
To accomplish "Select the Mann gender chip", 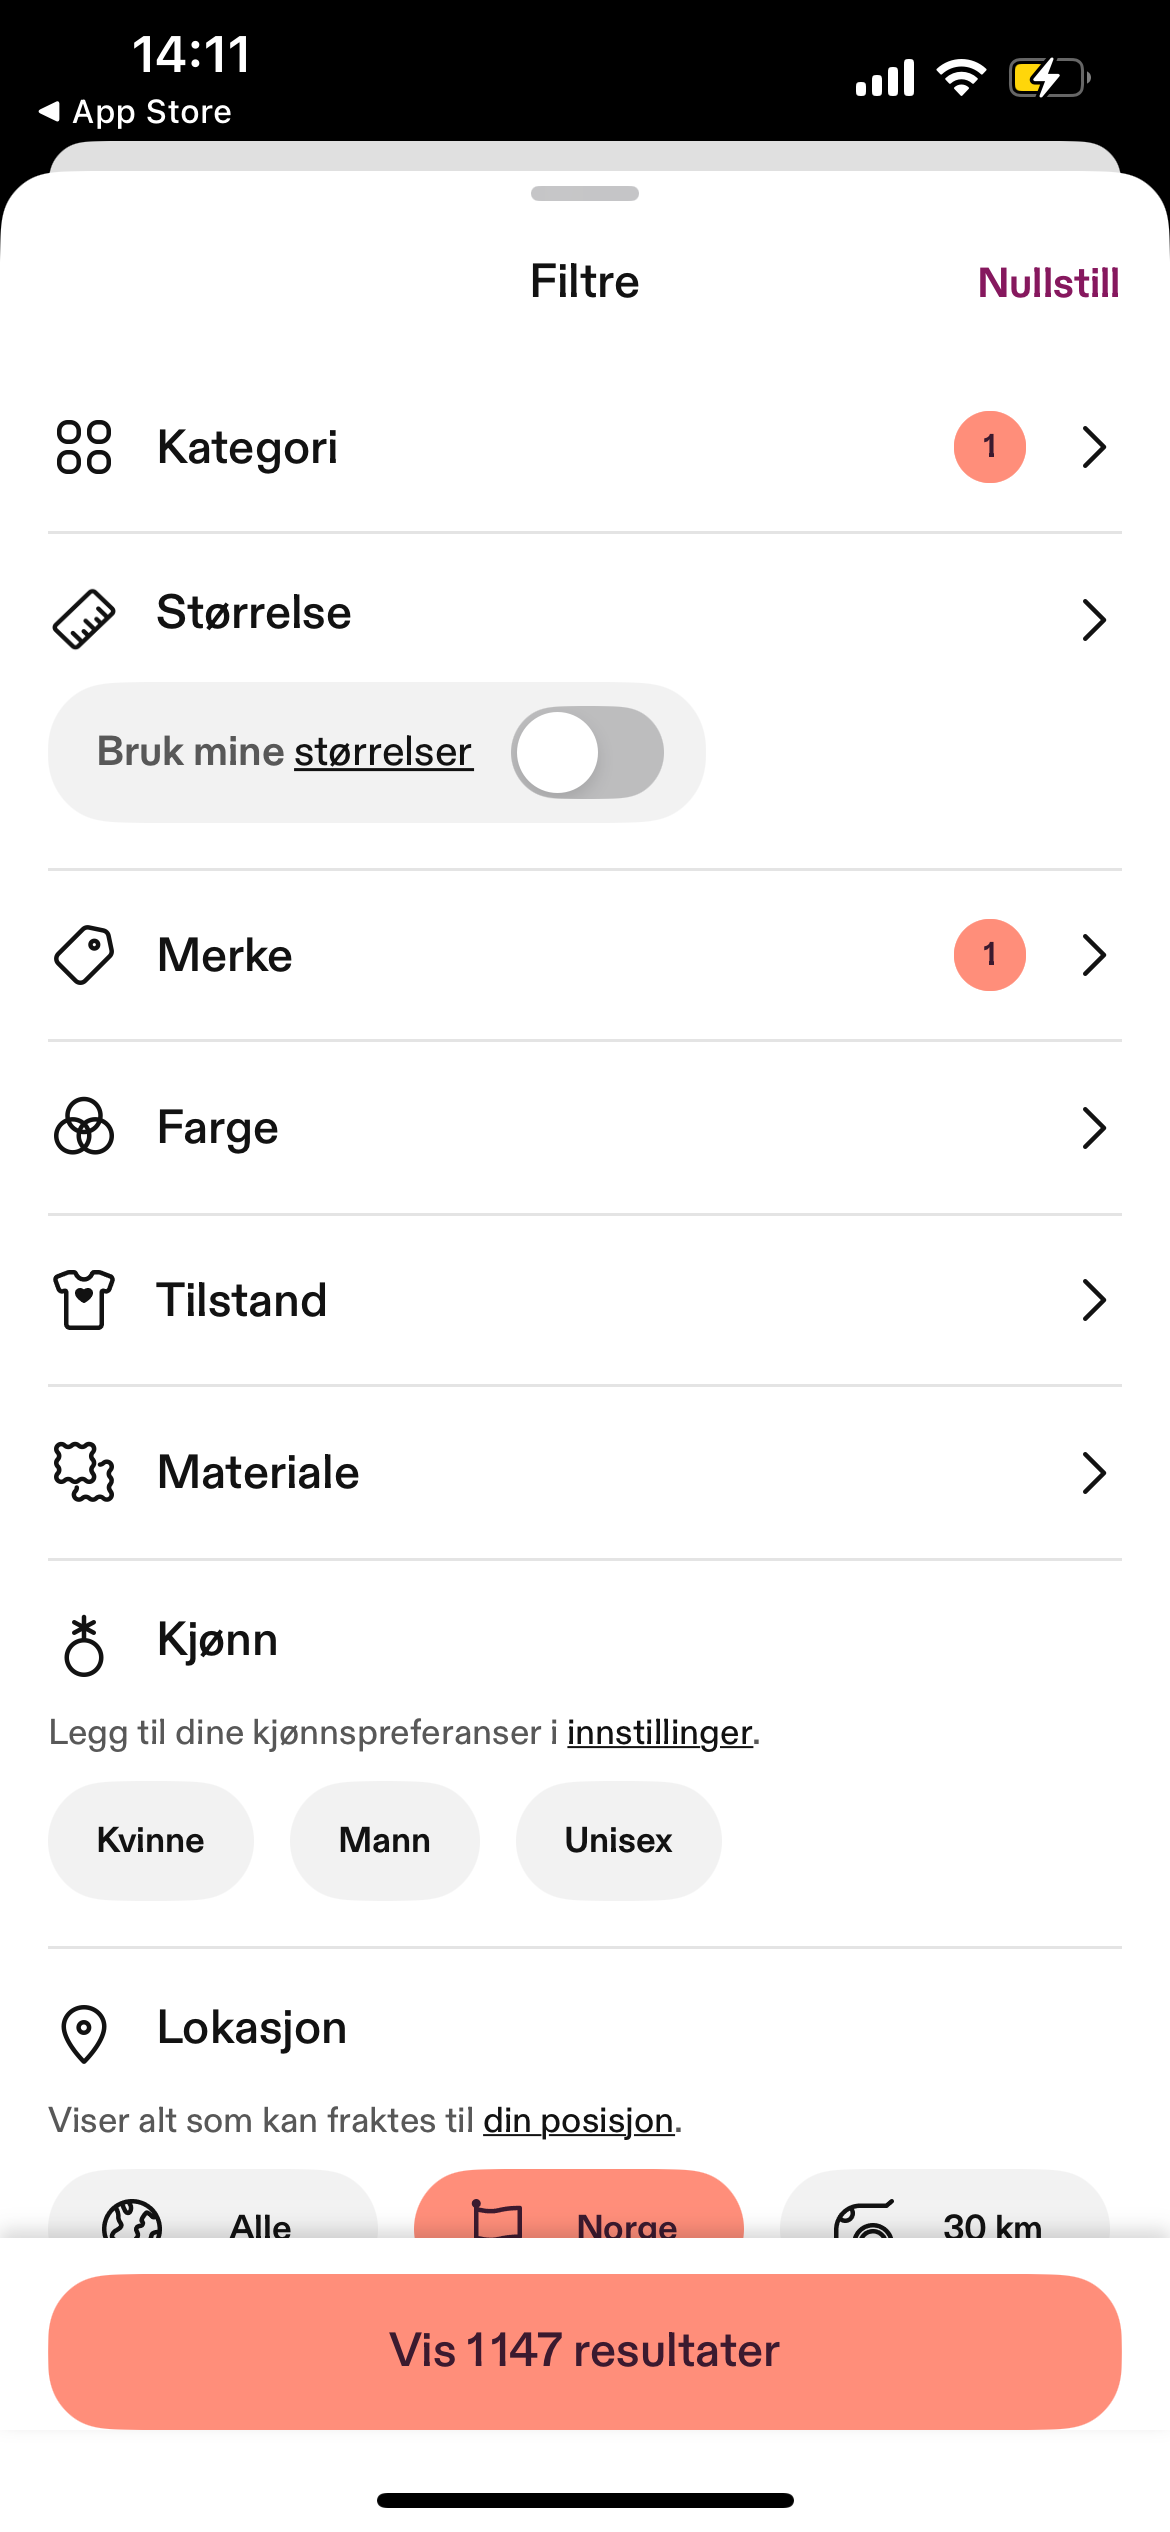I will [385, 1840].
